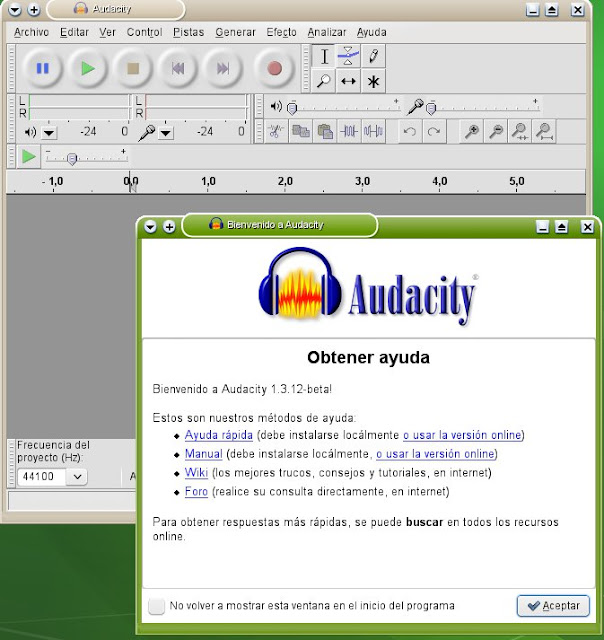Image resolution: width=604 pixels, height=640 pixels.
Task: Click the Copy icon in edit toolbar
Action: (x=300, y=131)
